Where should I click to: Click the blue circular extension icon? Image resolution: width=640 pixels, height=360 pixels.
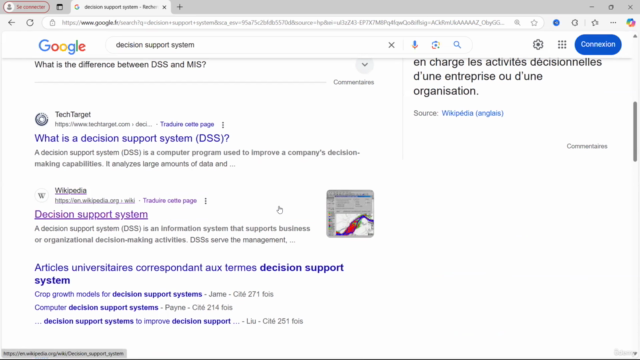click(x=556, y=23)
